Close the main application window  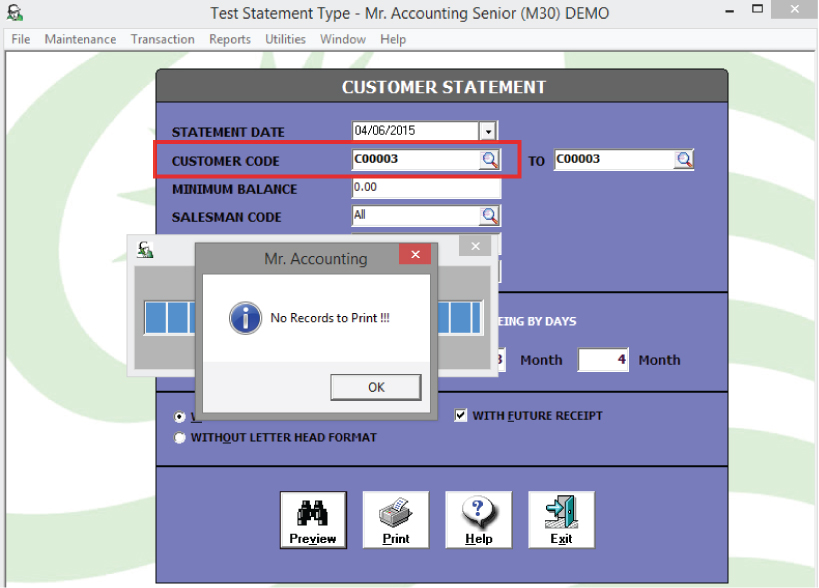(794, 9)
